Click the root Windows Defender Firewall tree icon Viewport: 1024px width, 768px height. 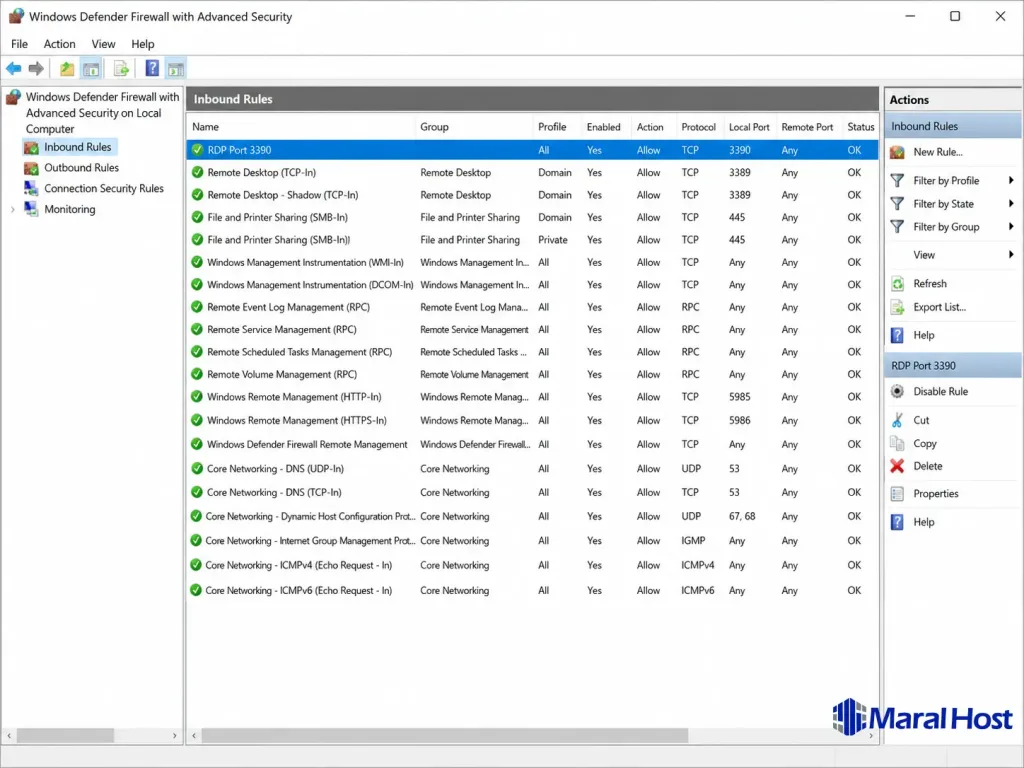click(14, 97)
